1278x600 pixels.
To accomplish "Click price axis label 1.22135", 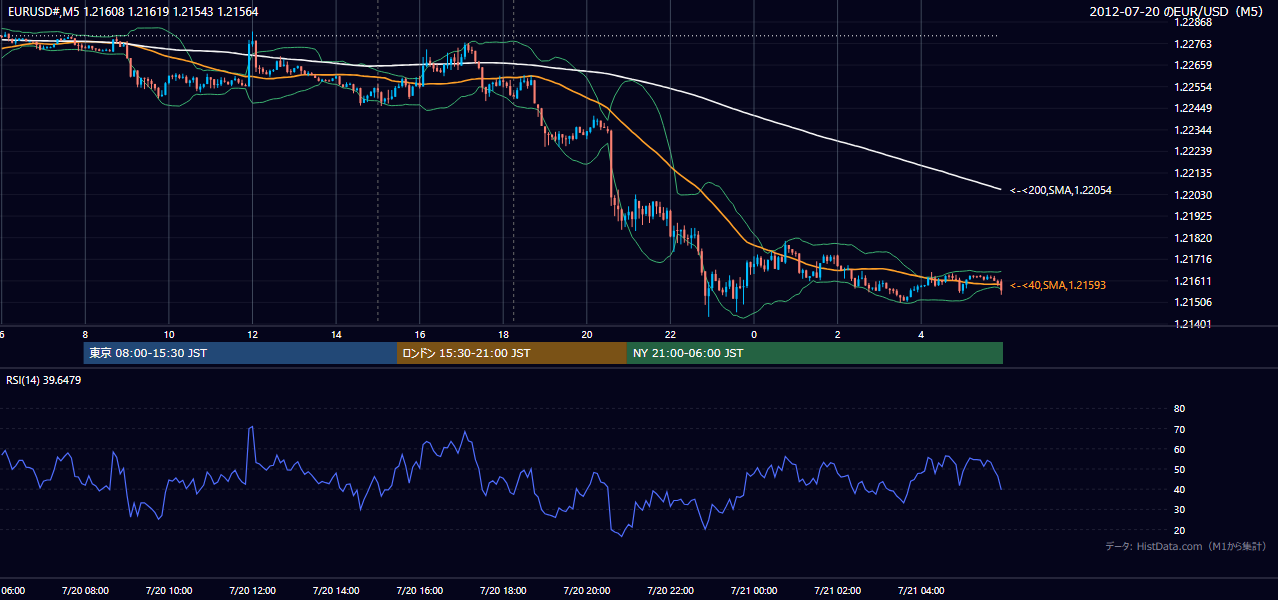I will [x=1193, y=173].
